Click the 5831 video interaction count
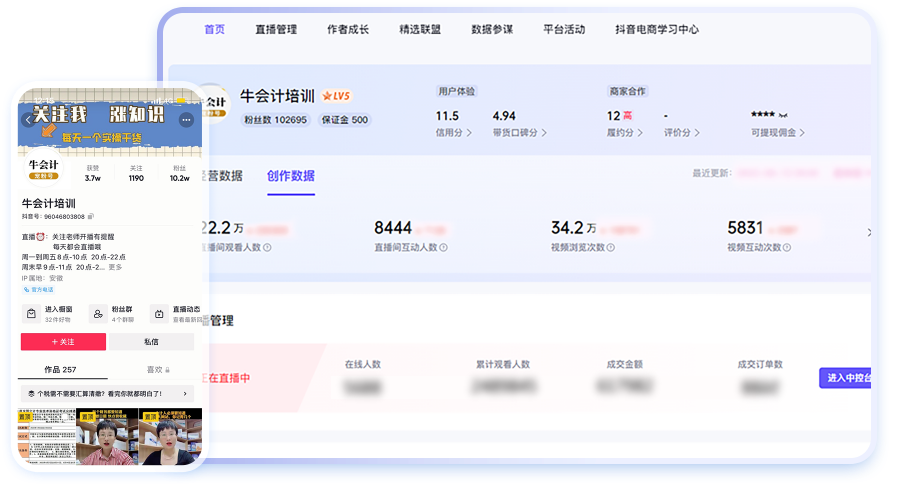 coord(745,228)
